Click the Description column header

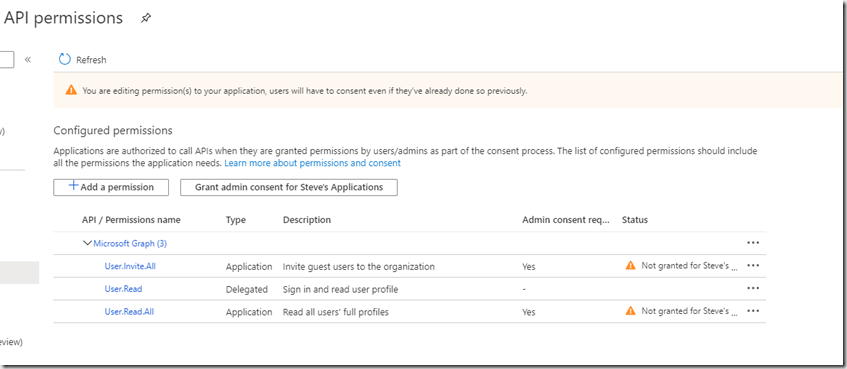307,220
